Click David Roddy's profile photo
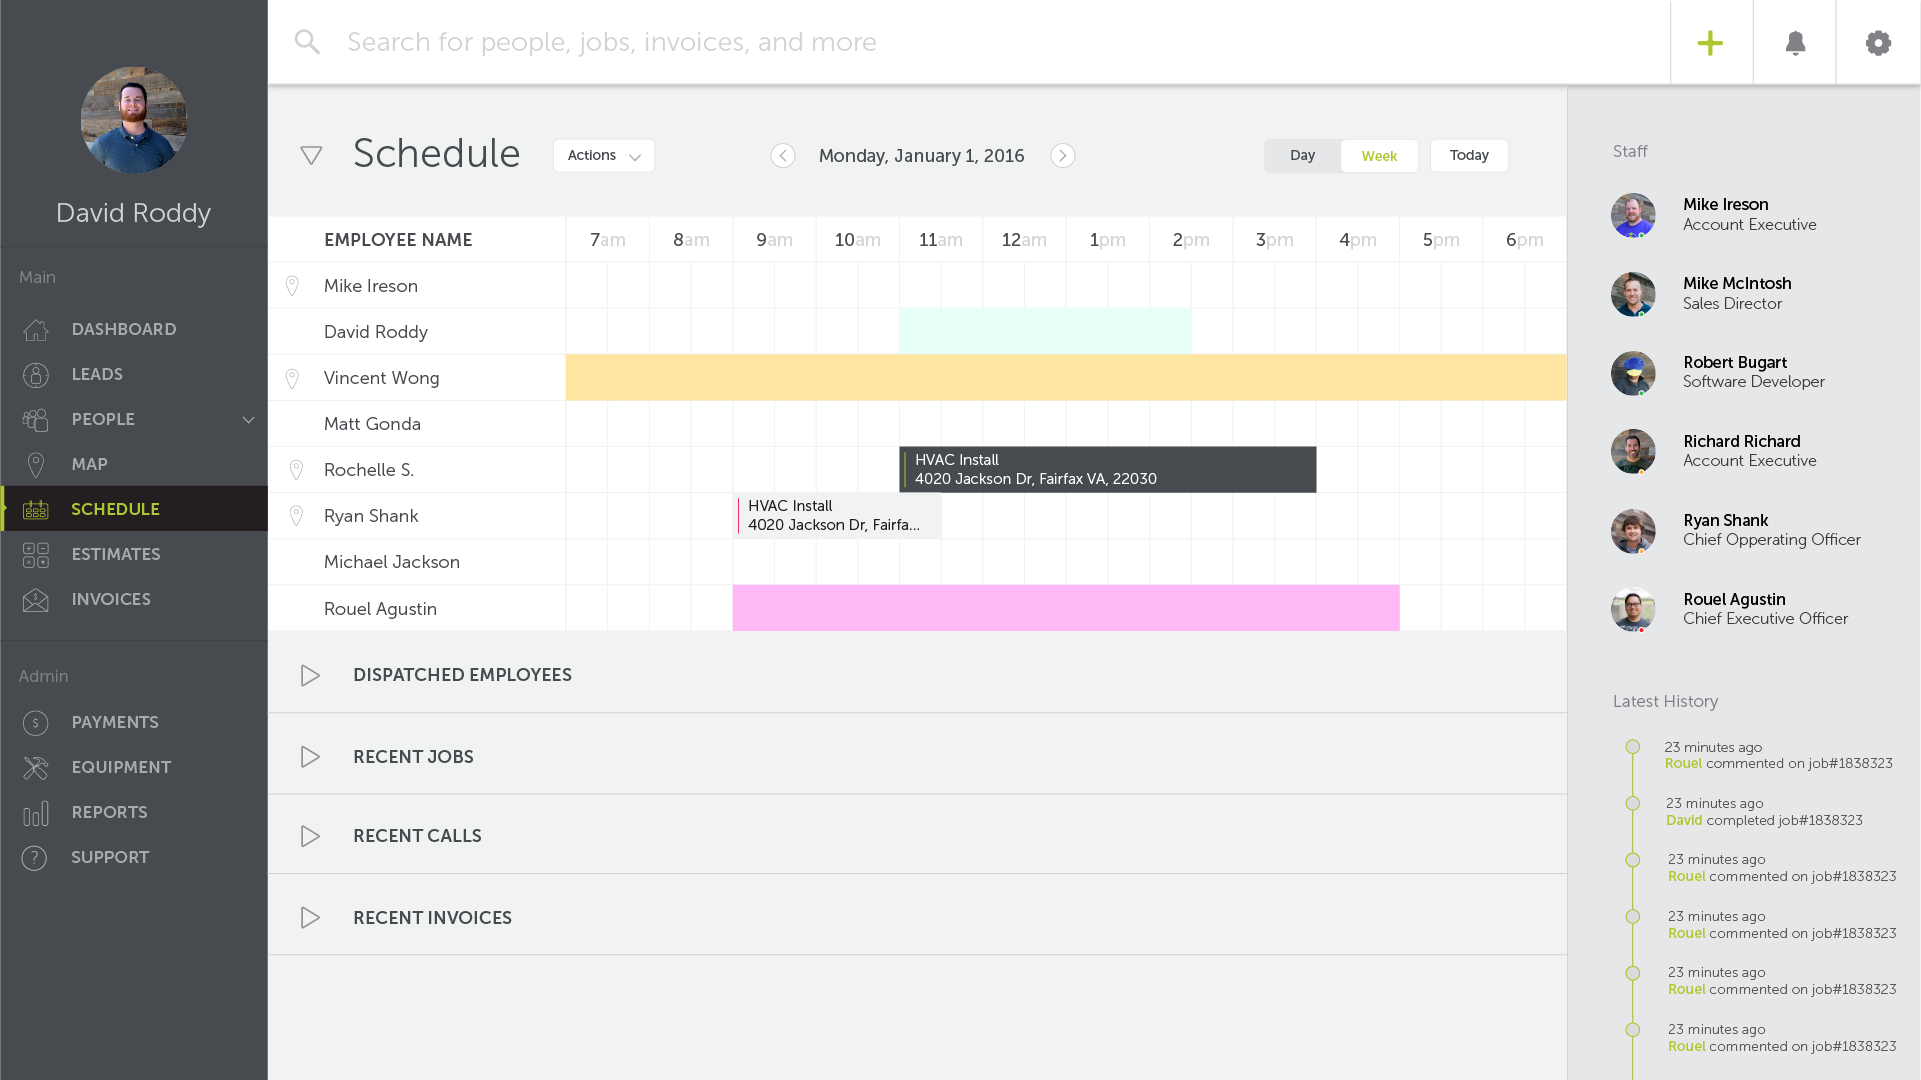Screen dimensions: 1921x1080 [x=134, y=120]
